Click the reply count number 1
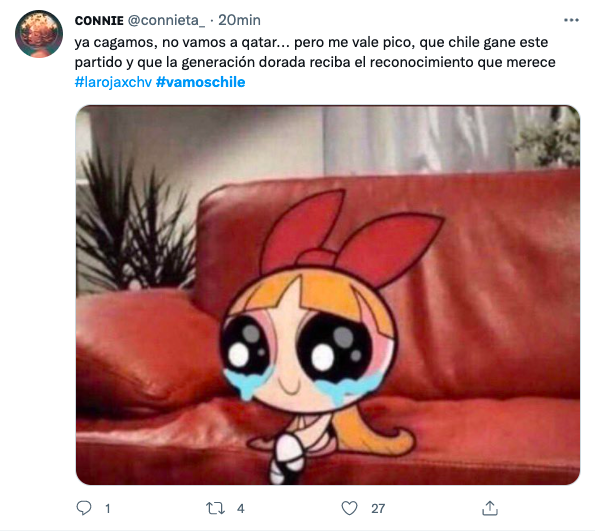Screen dimensions: 595x531 point(108,509)
